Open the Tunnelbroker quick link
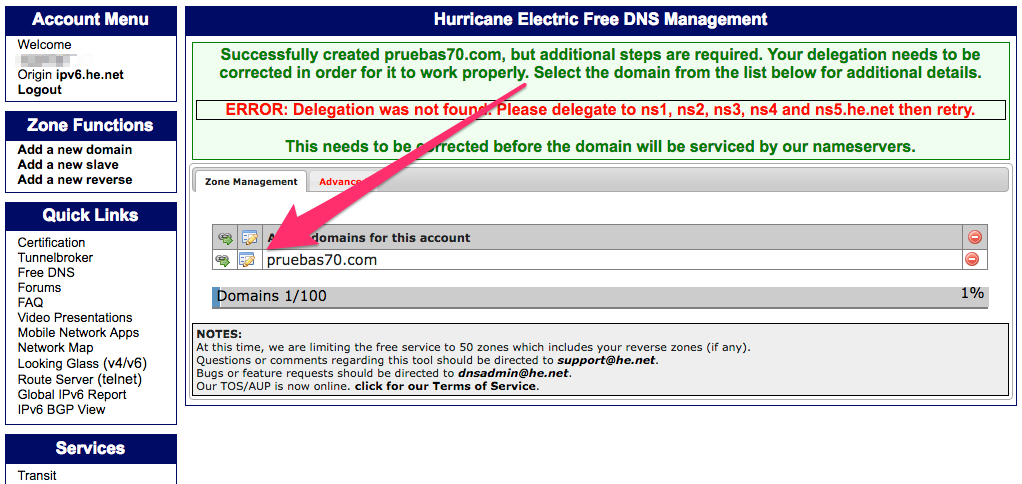 tap(55, 258)
